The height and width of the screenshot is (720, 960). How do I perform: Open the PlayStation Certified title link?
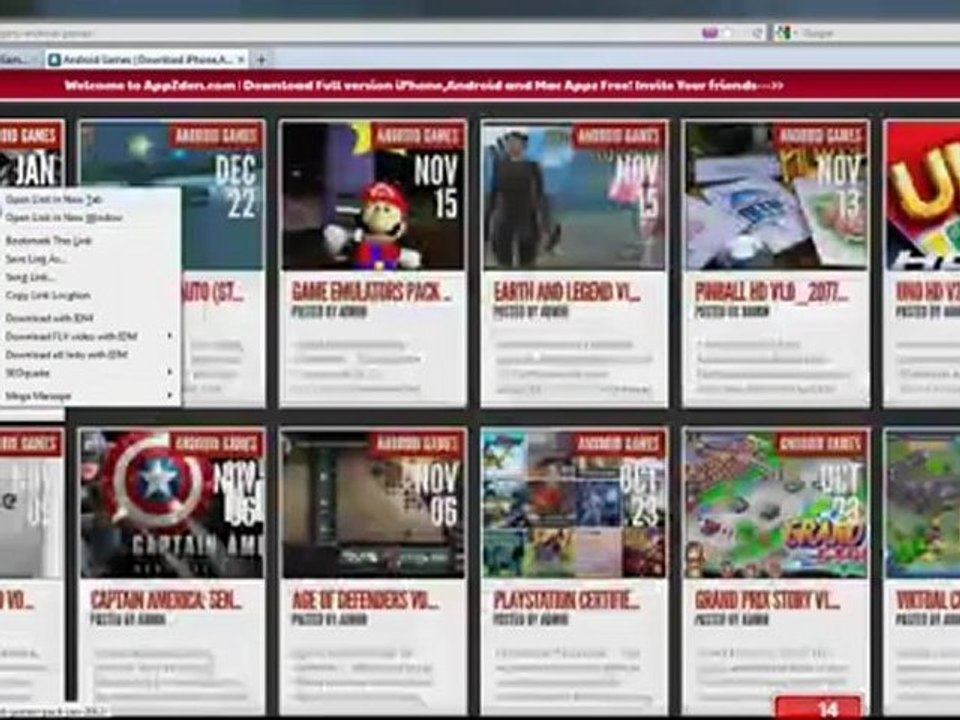tap(567, 600)
